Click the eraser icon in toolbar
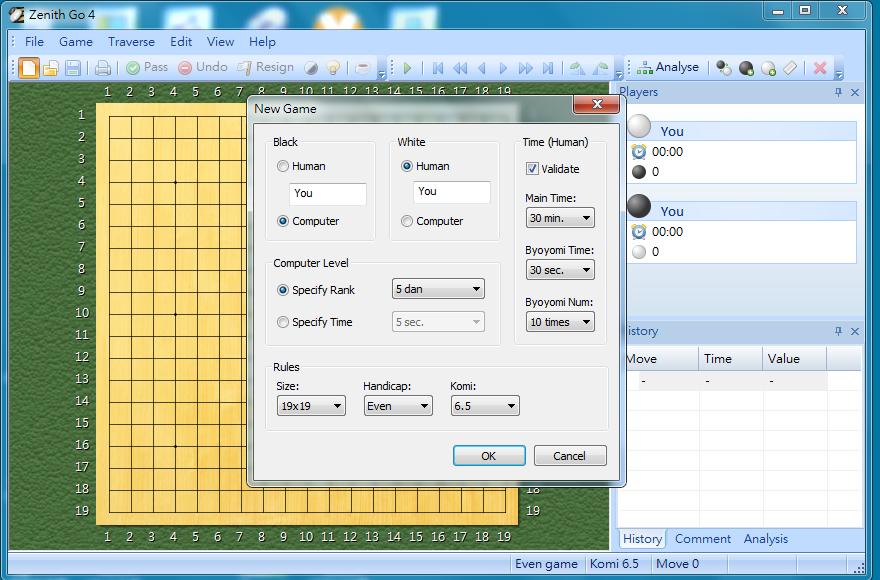 [790, 68]
